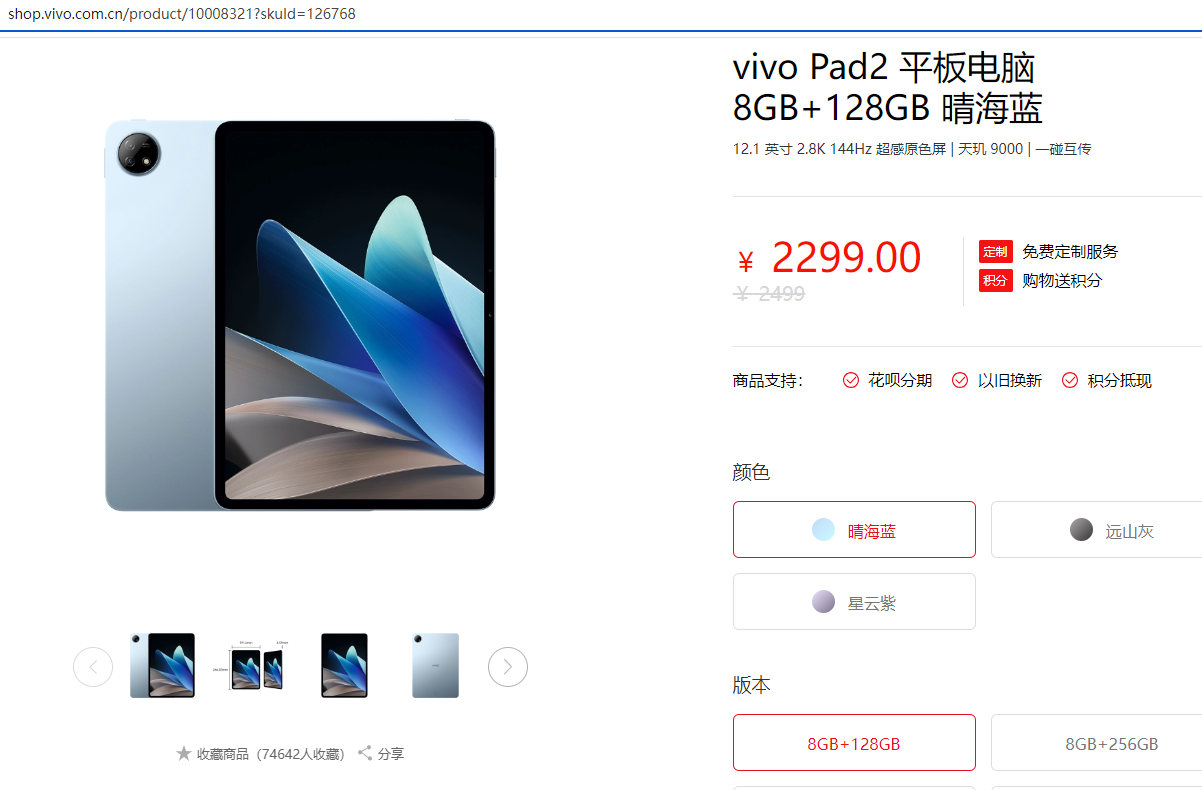Open the front screen only thumbnail
The height and width of the screenshot is (790, 1202).
345,666
